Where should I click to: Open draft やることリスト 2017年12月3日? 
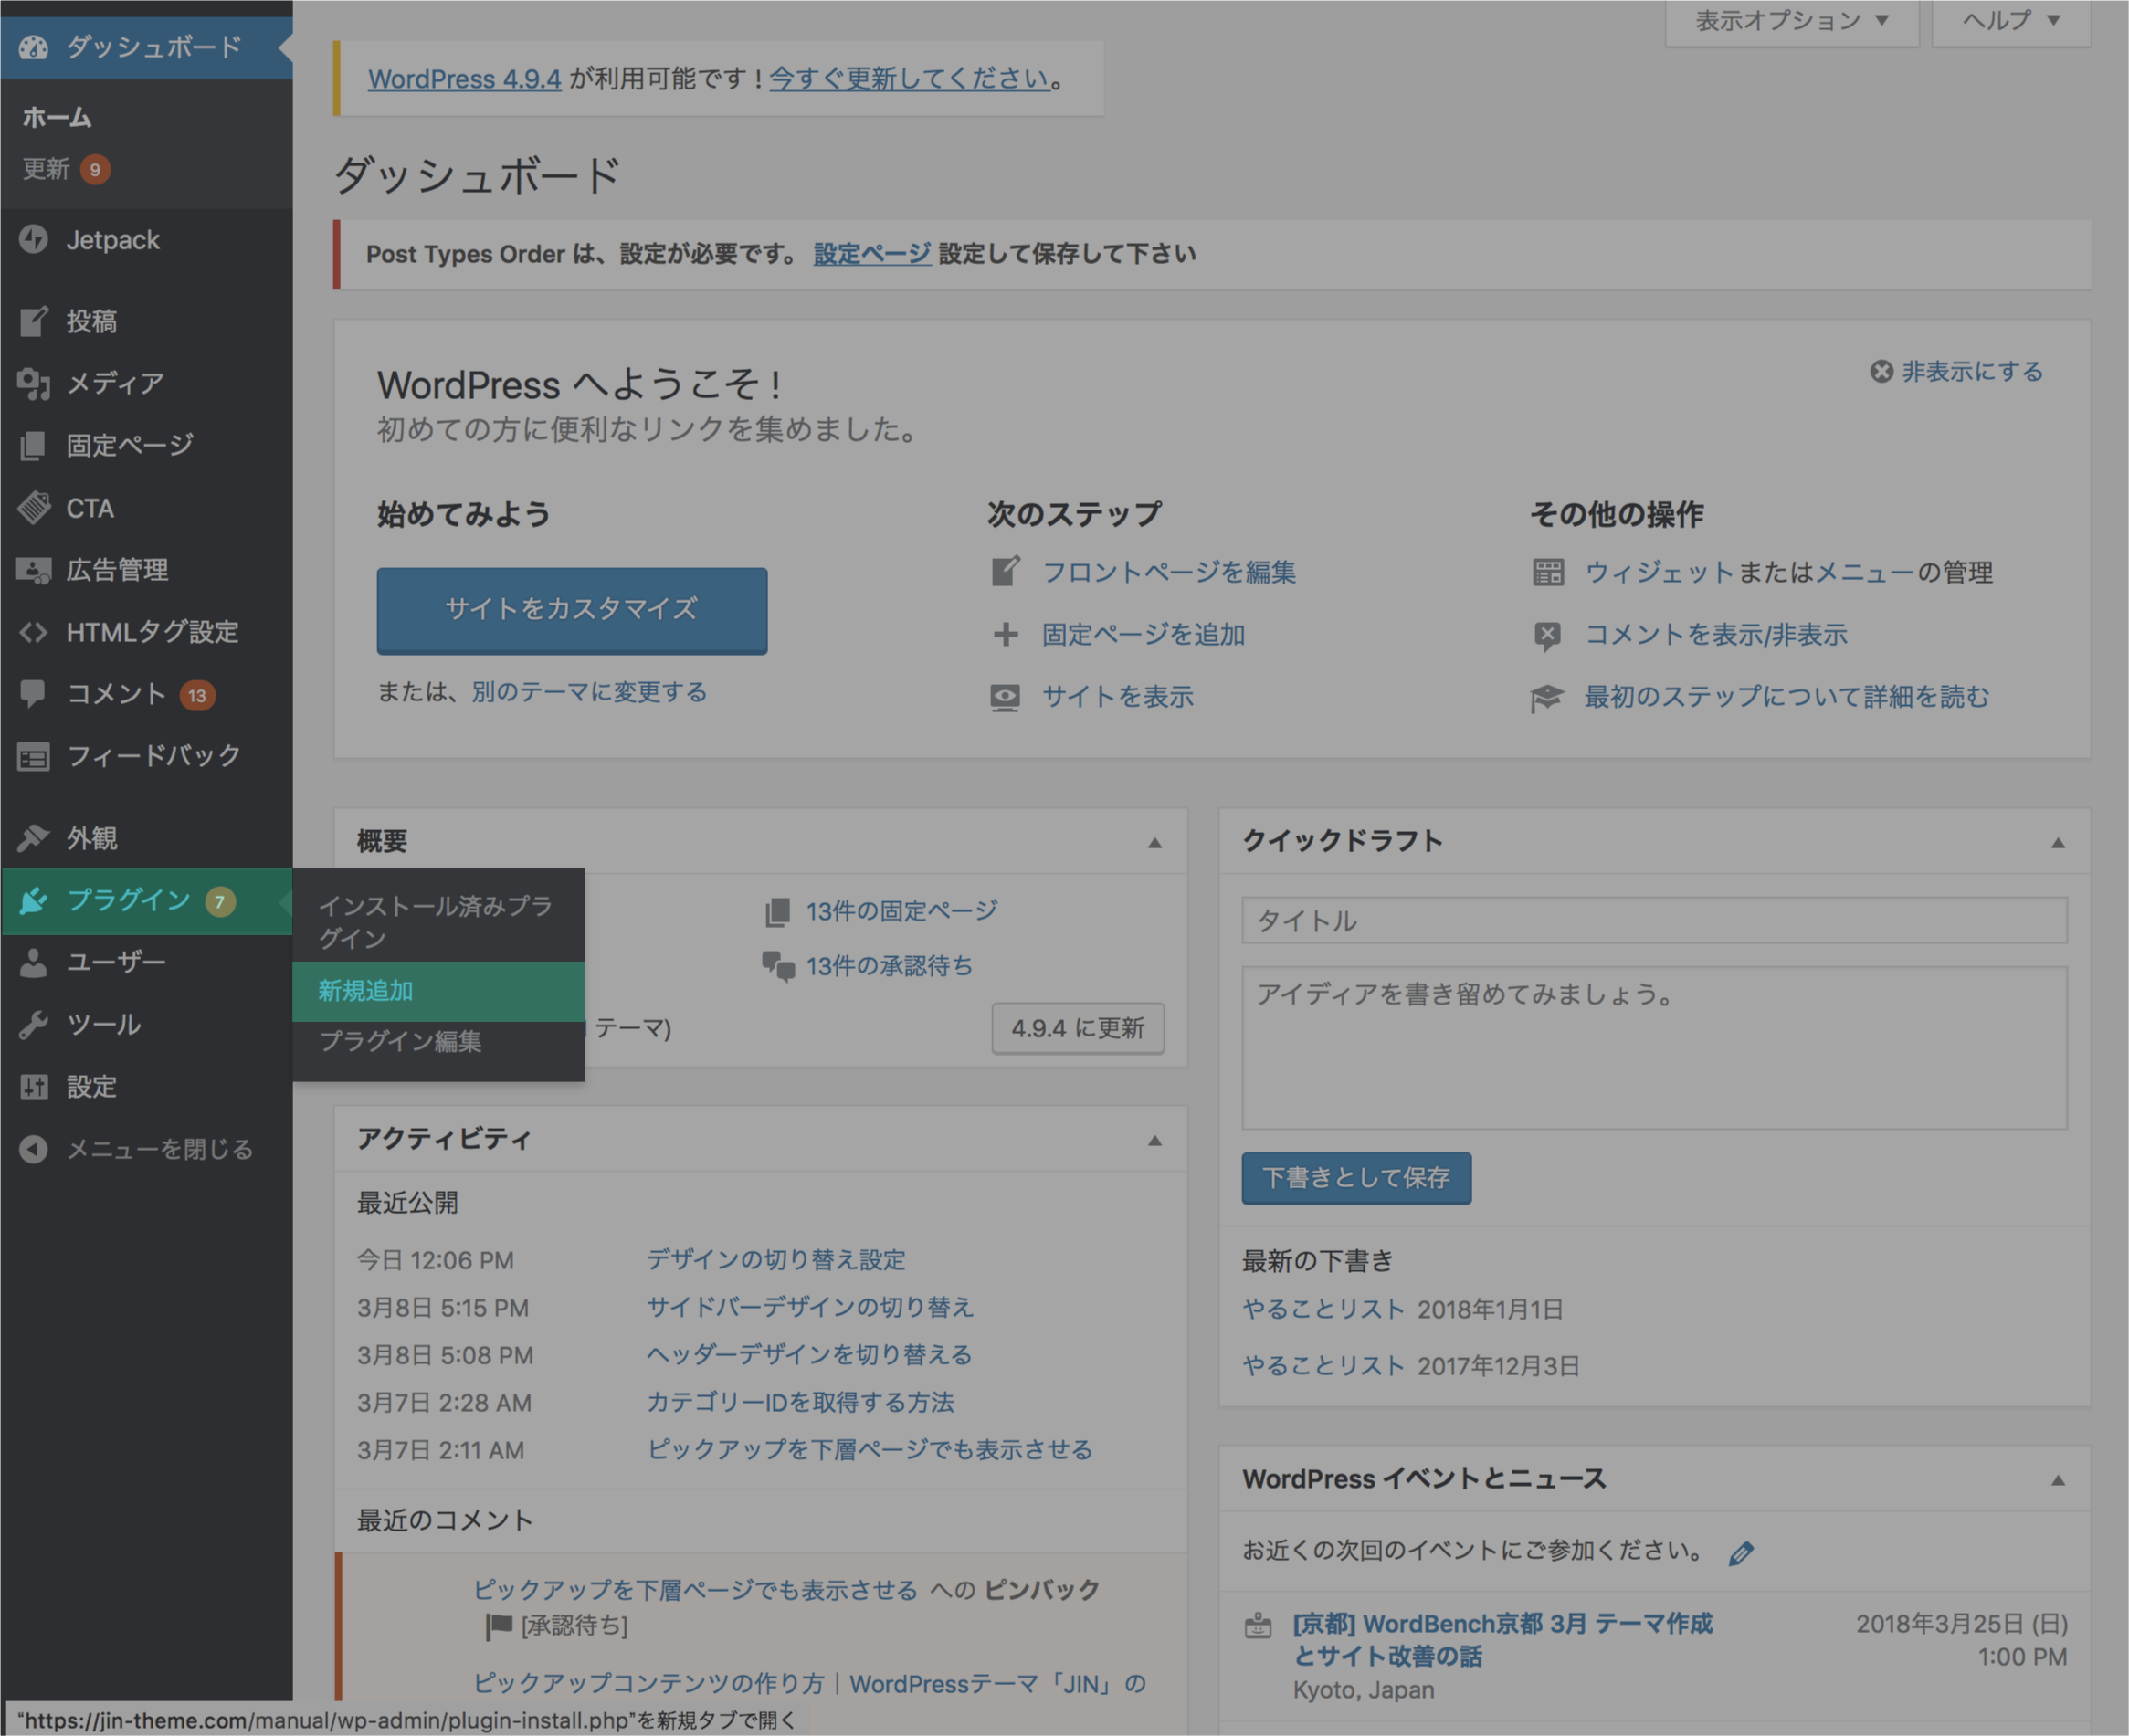(1323, 1366)
